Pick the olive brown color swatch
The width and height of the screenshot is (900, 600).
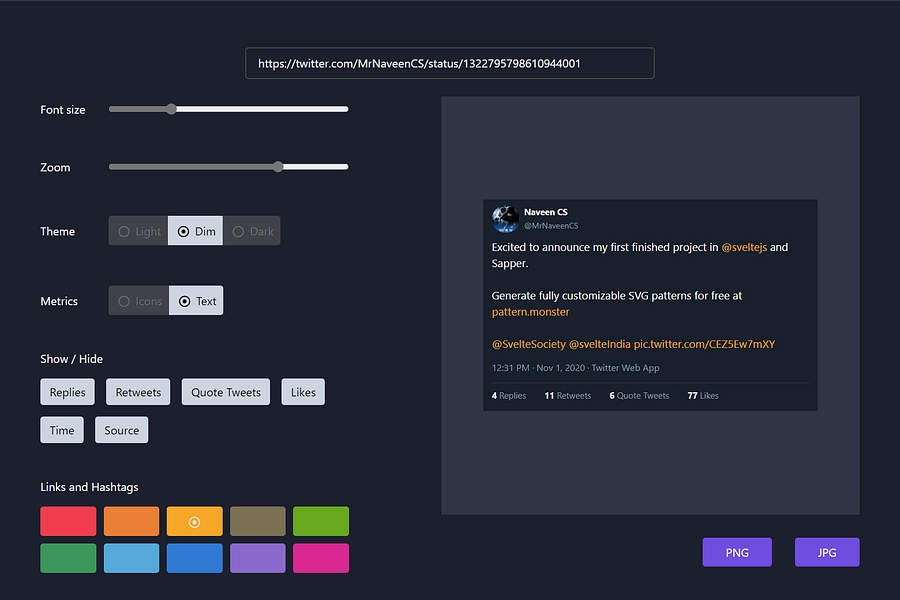click(258, 521)
